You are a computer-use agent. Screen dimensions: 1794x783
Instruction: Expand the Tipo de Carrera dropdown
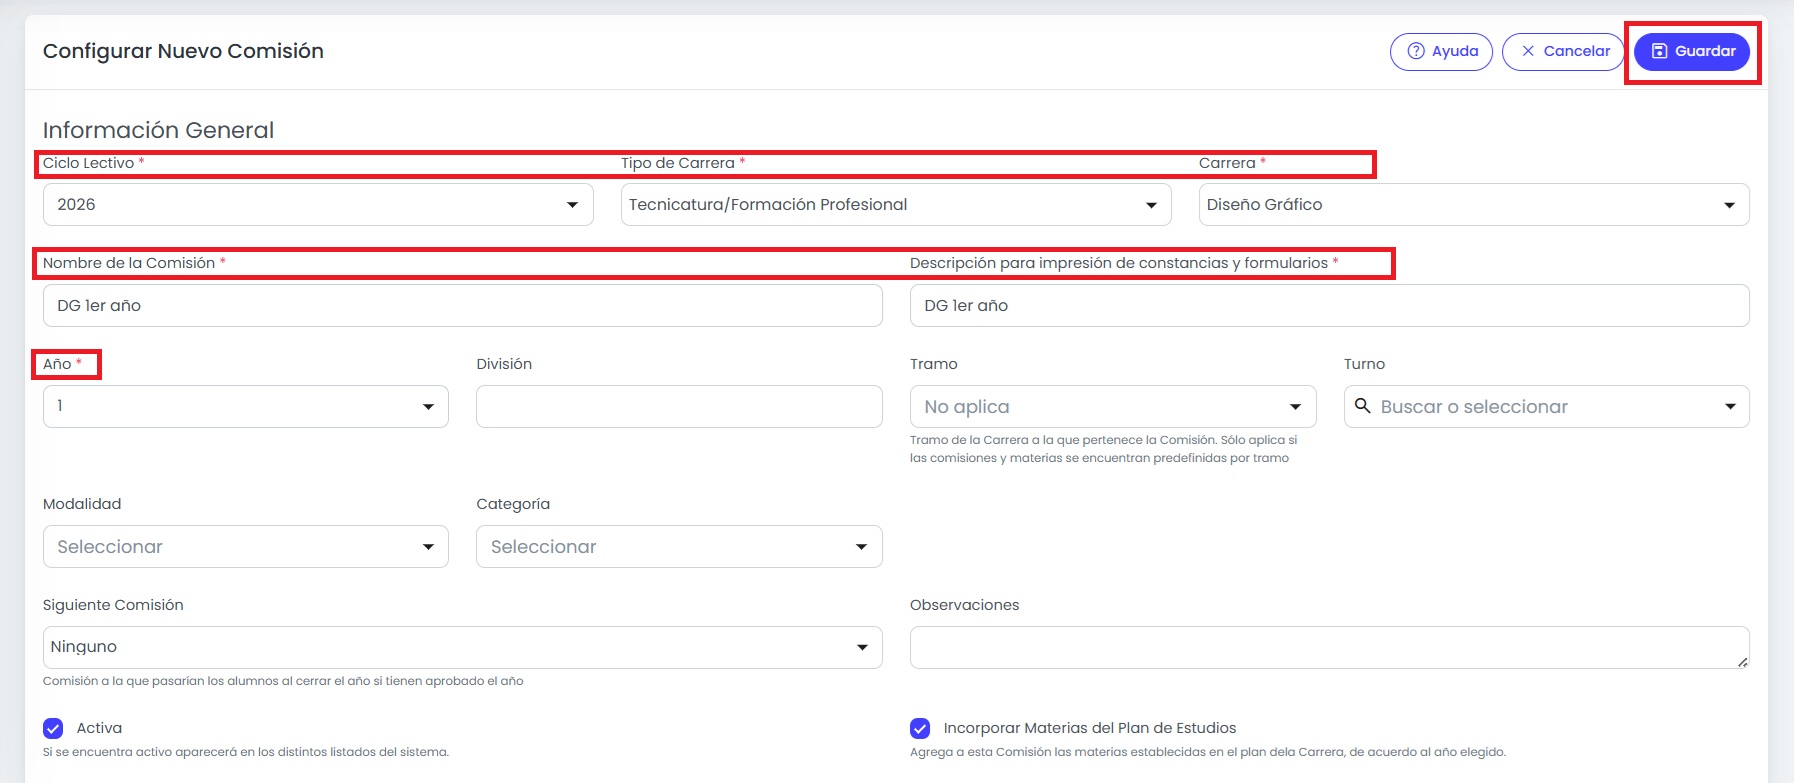(896, 204)
